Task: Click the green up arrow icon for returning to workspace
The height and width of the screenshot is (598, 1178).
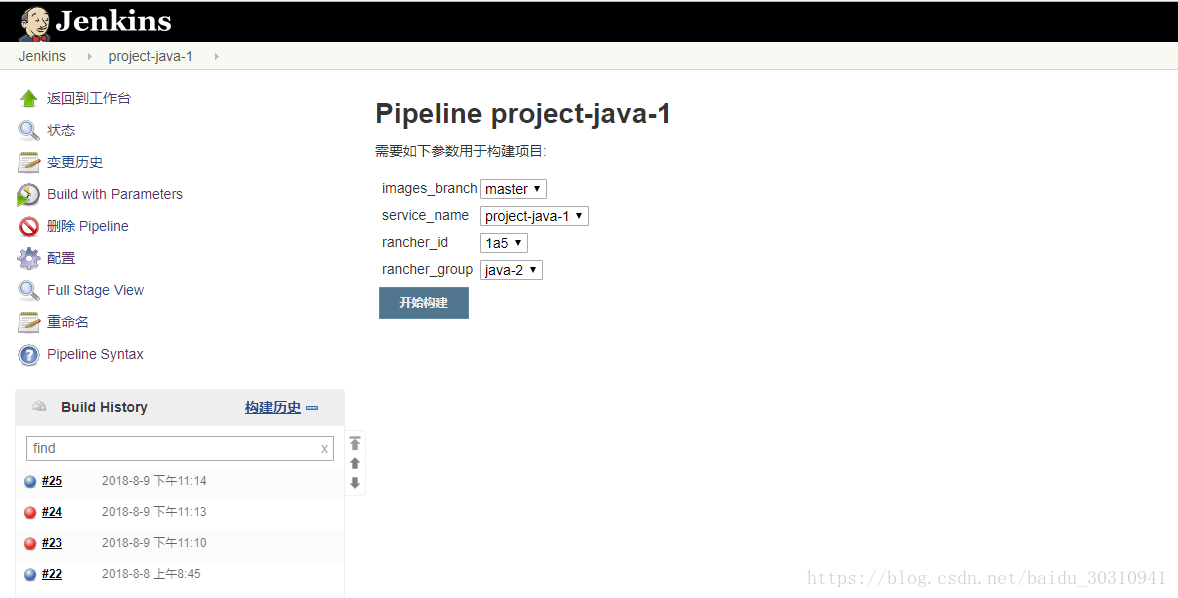Action: [29, 99]
